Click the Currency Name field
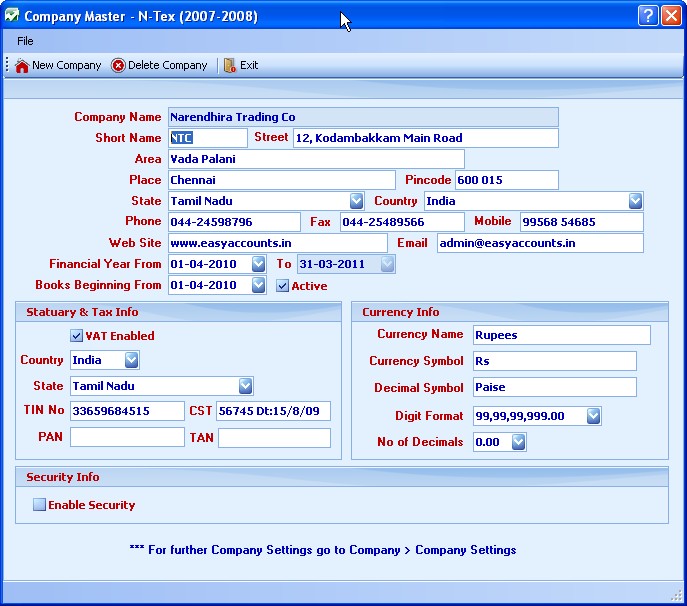This screenshot has width=687, height=606. [562, 335]
